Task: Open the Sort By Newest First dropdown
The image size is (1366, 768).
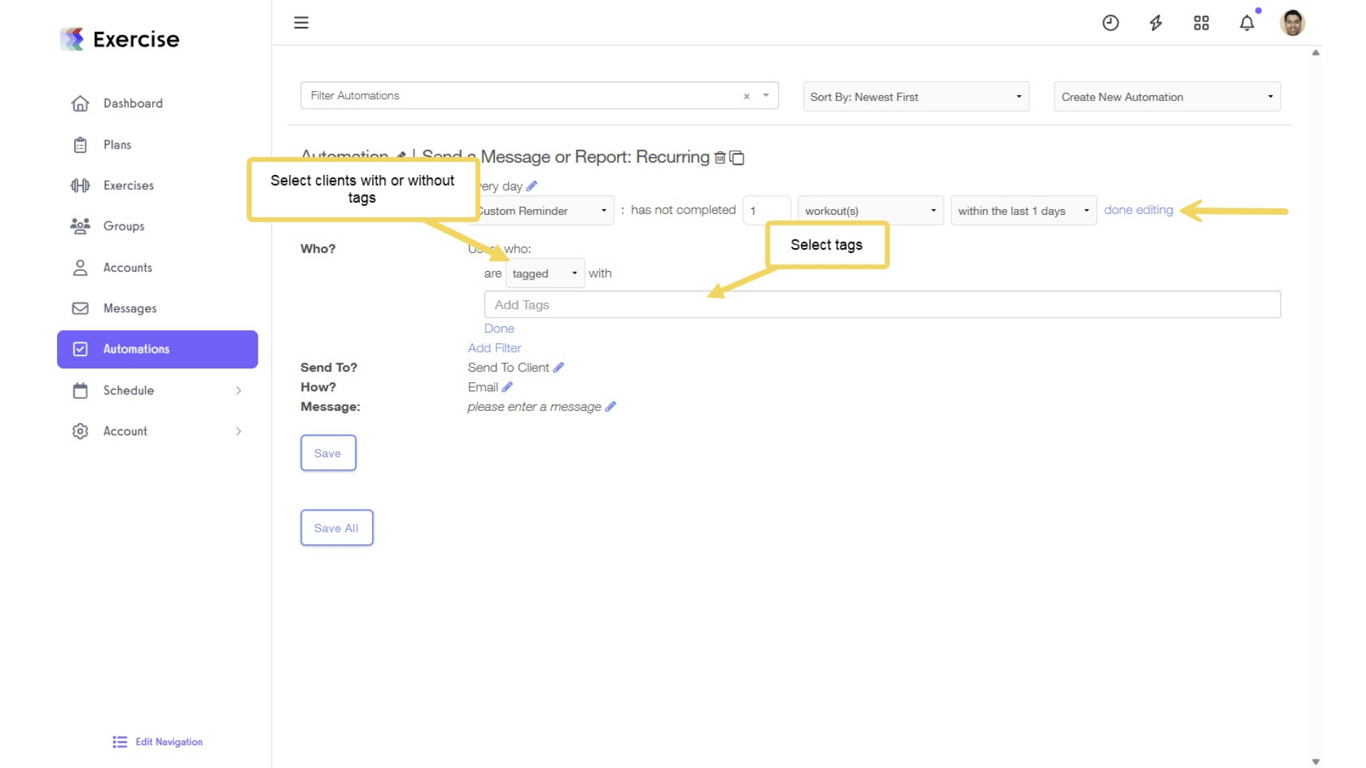Action: pos(916,97)
